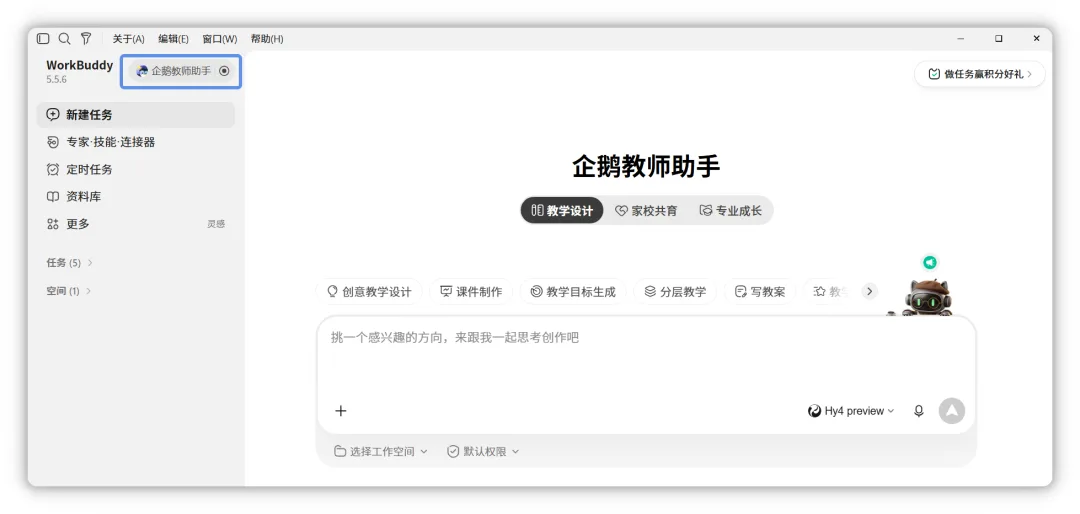Click the filter funnel icon
The image size is (1080, 514).
[85, 39]
